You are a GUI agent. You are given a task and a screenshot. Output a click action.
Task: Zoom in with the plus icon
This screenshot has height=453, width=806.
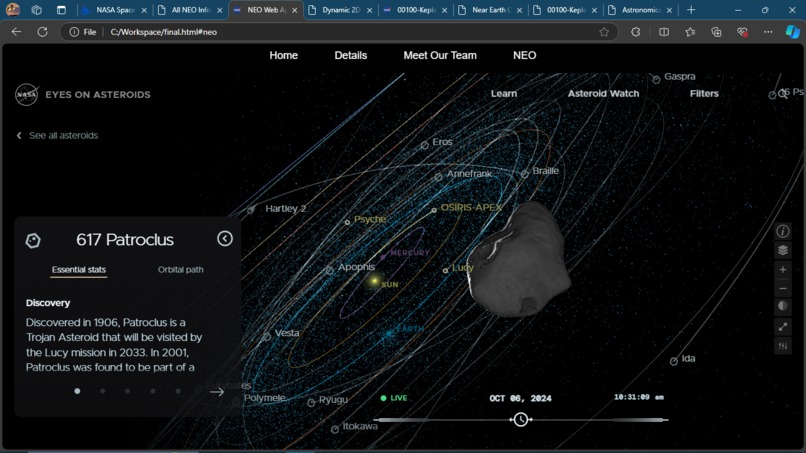[x=782, y=269]
